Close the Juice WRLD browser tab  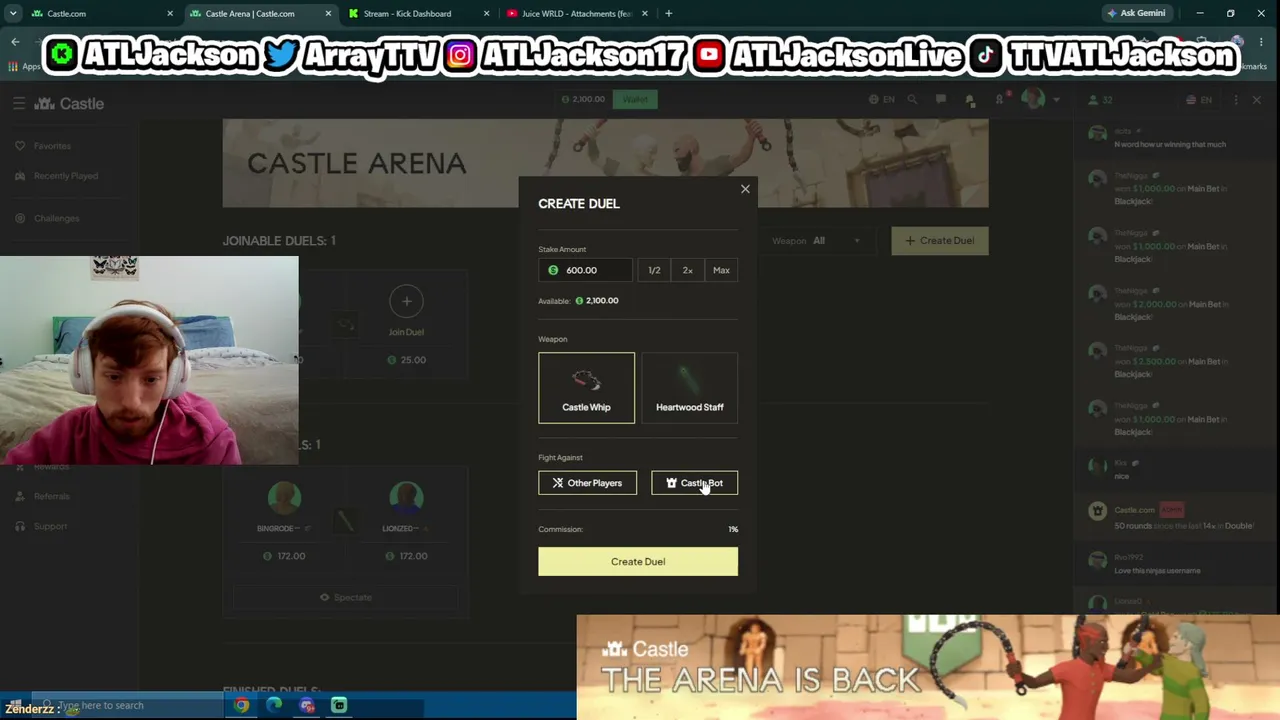click(645, 13)
